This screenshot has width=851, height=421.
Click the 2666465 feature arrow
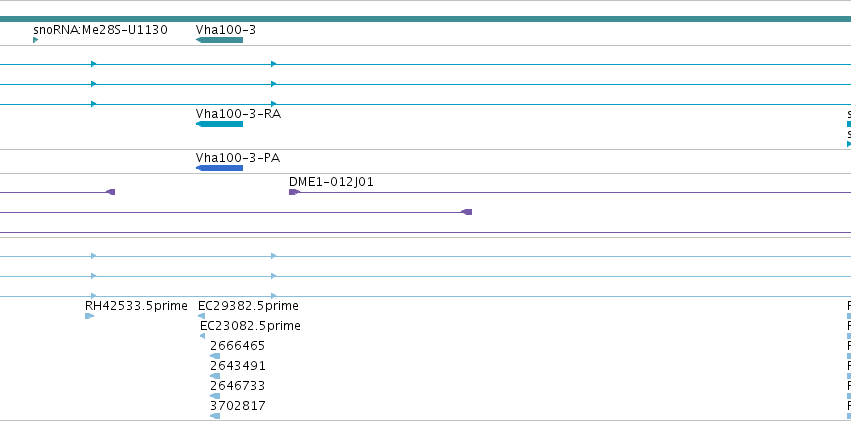coord(215,356)
